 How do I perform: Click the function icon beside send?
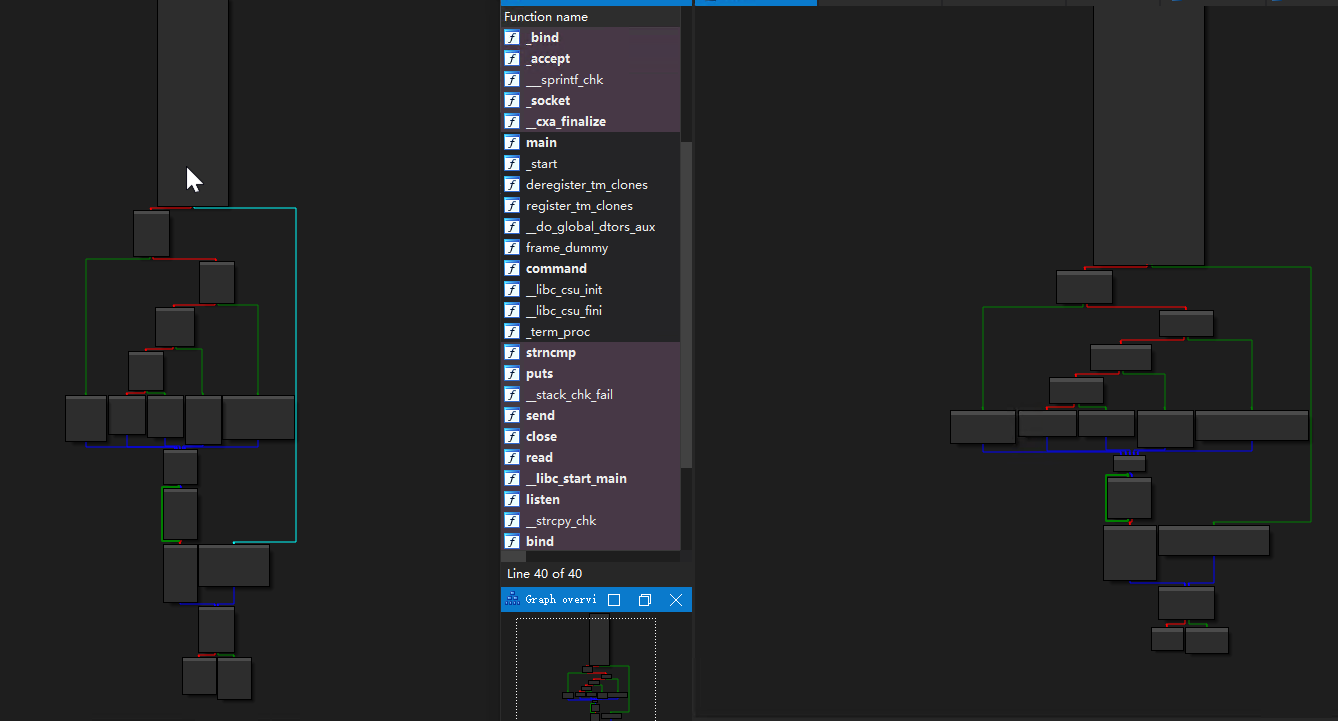512,416
